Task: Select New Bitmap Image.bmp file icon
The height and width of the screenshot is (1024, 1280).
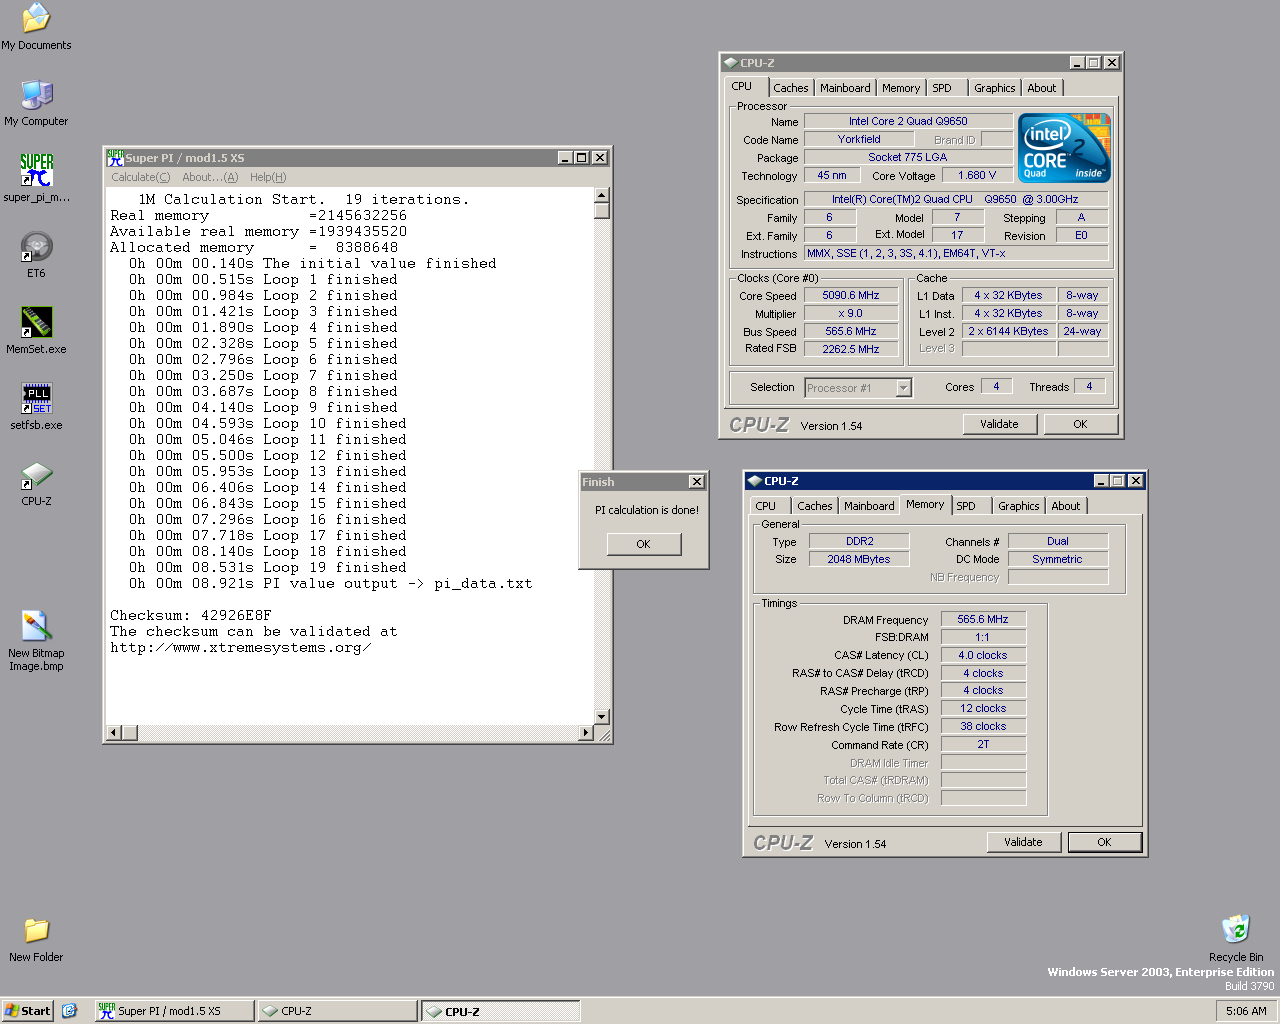Action: (x=36, y=641)
